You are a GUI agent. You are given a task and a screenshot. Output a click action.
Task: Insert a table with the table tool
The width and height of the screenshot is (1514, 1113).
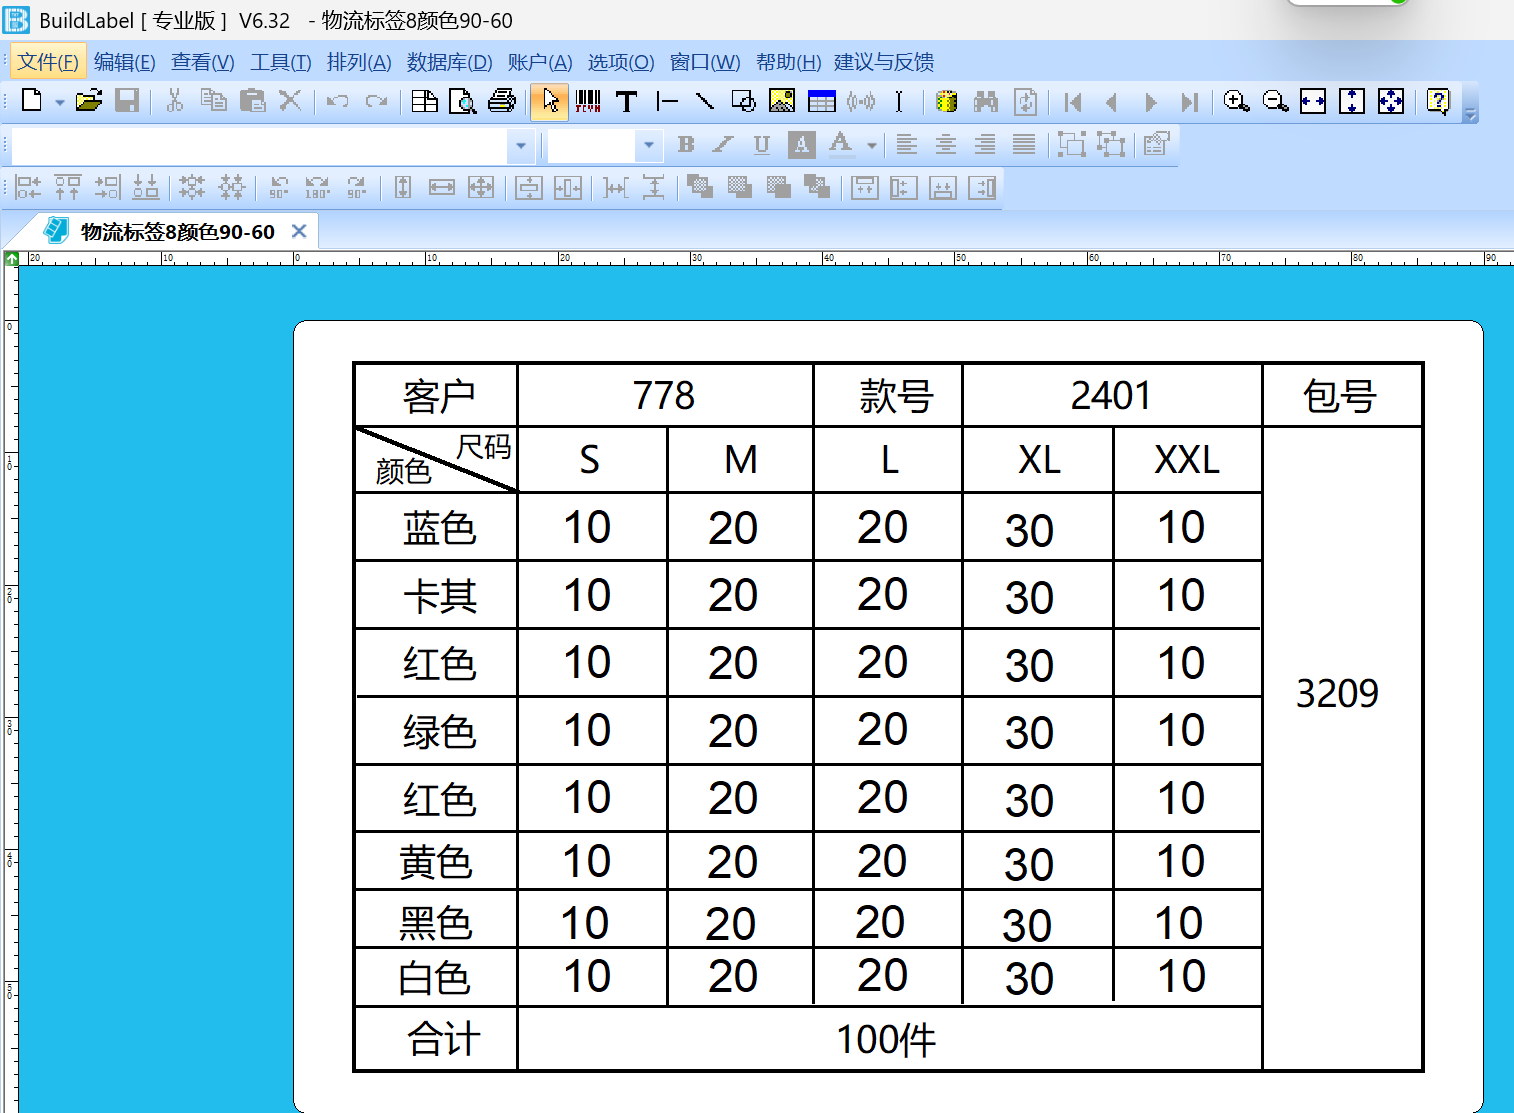click(x=822, y=101)
